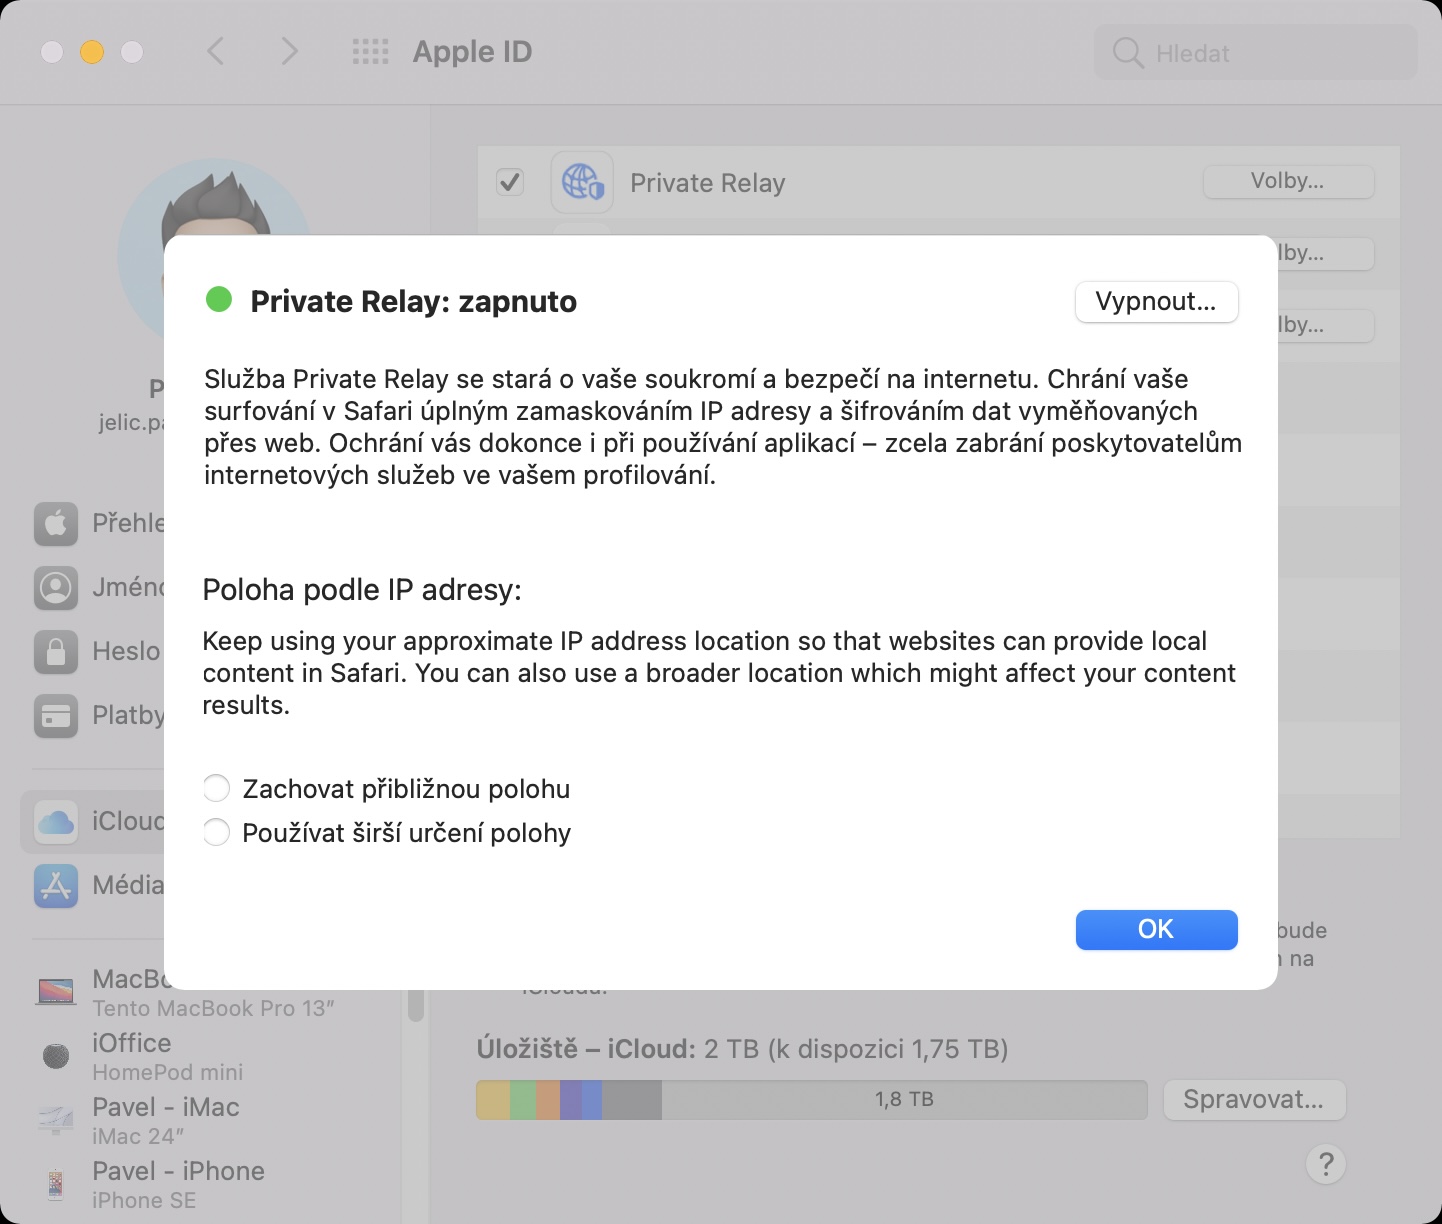Open the Platby section card icon
The height and width of the screenshot is (1224, 1442).
coord(56,715)
